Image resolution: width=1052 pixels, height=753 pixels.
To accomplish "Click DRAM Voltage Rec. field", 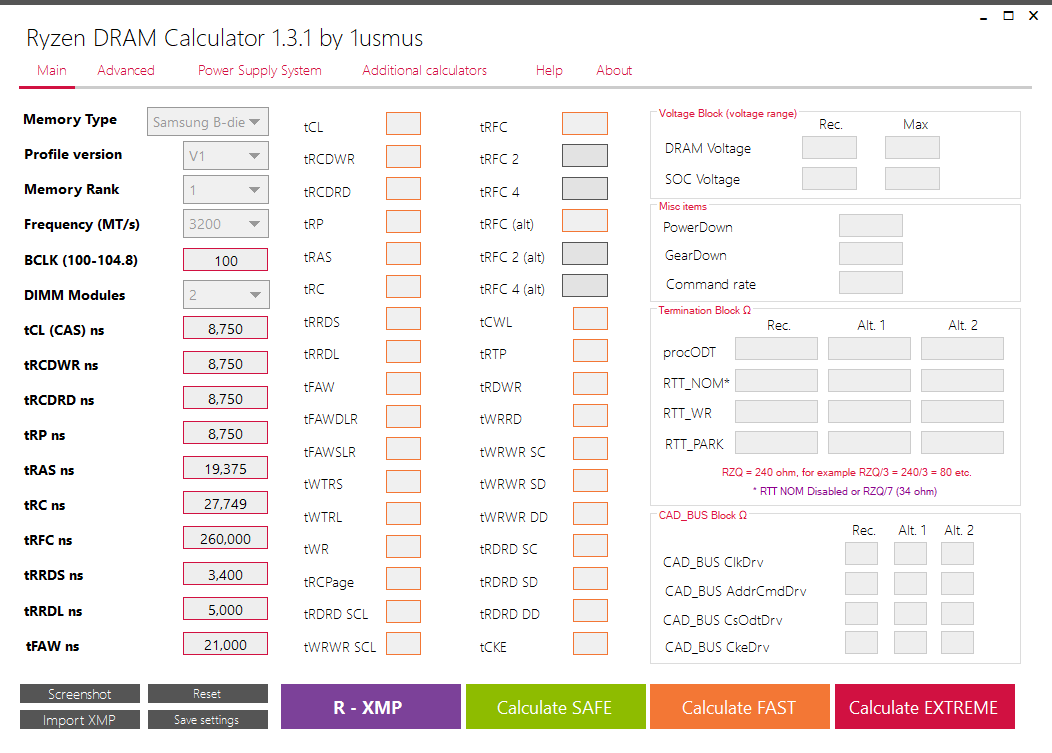I will (x=829, y=148).
